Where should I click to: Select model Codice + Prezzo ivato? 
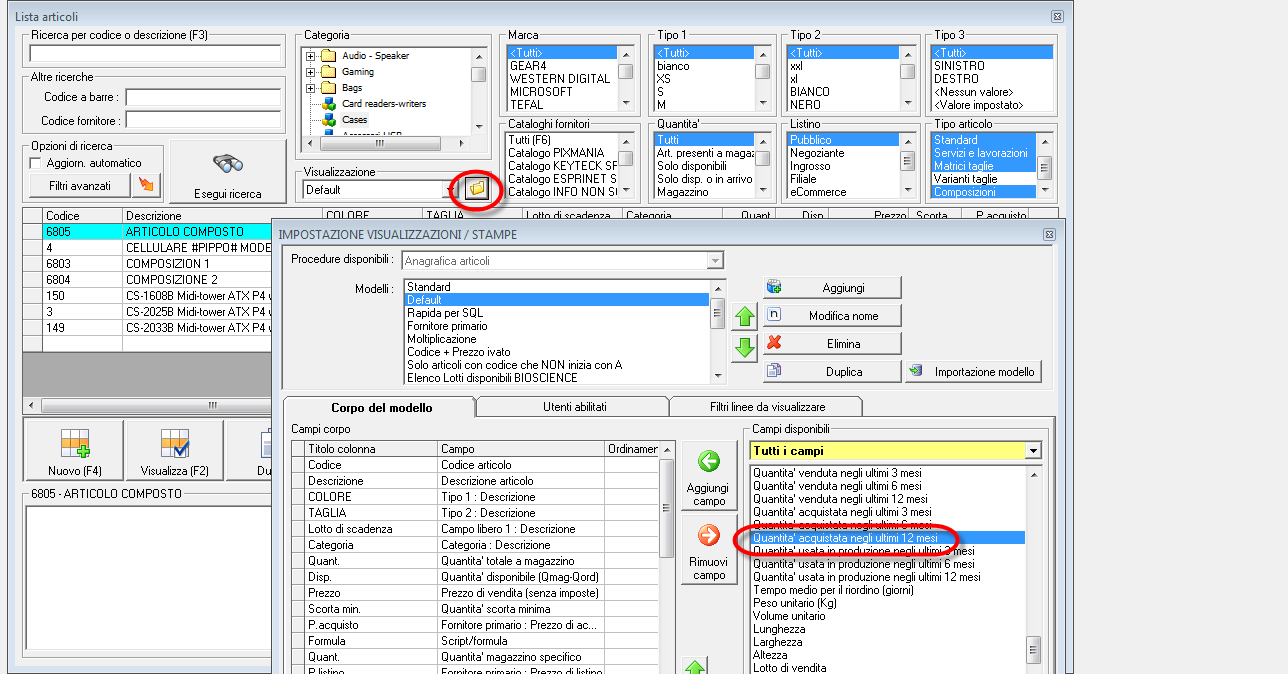click(557, 352)
